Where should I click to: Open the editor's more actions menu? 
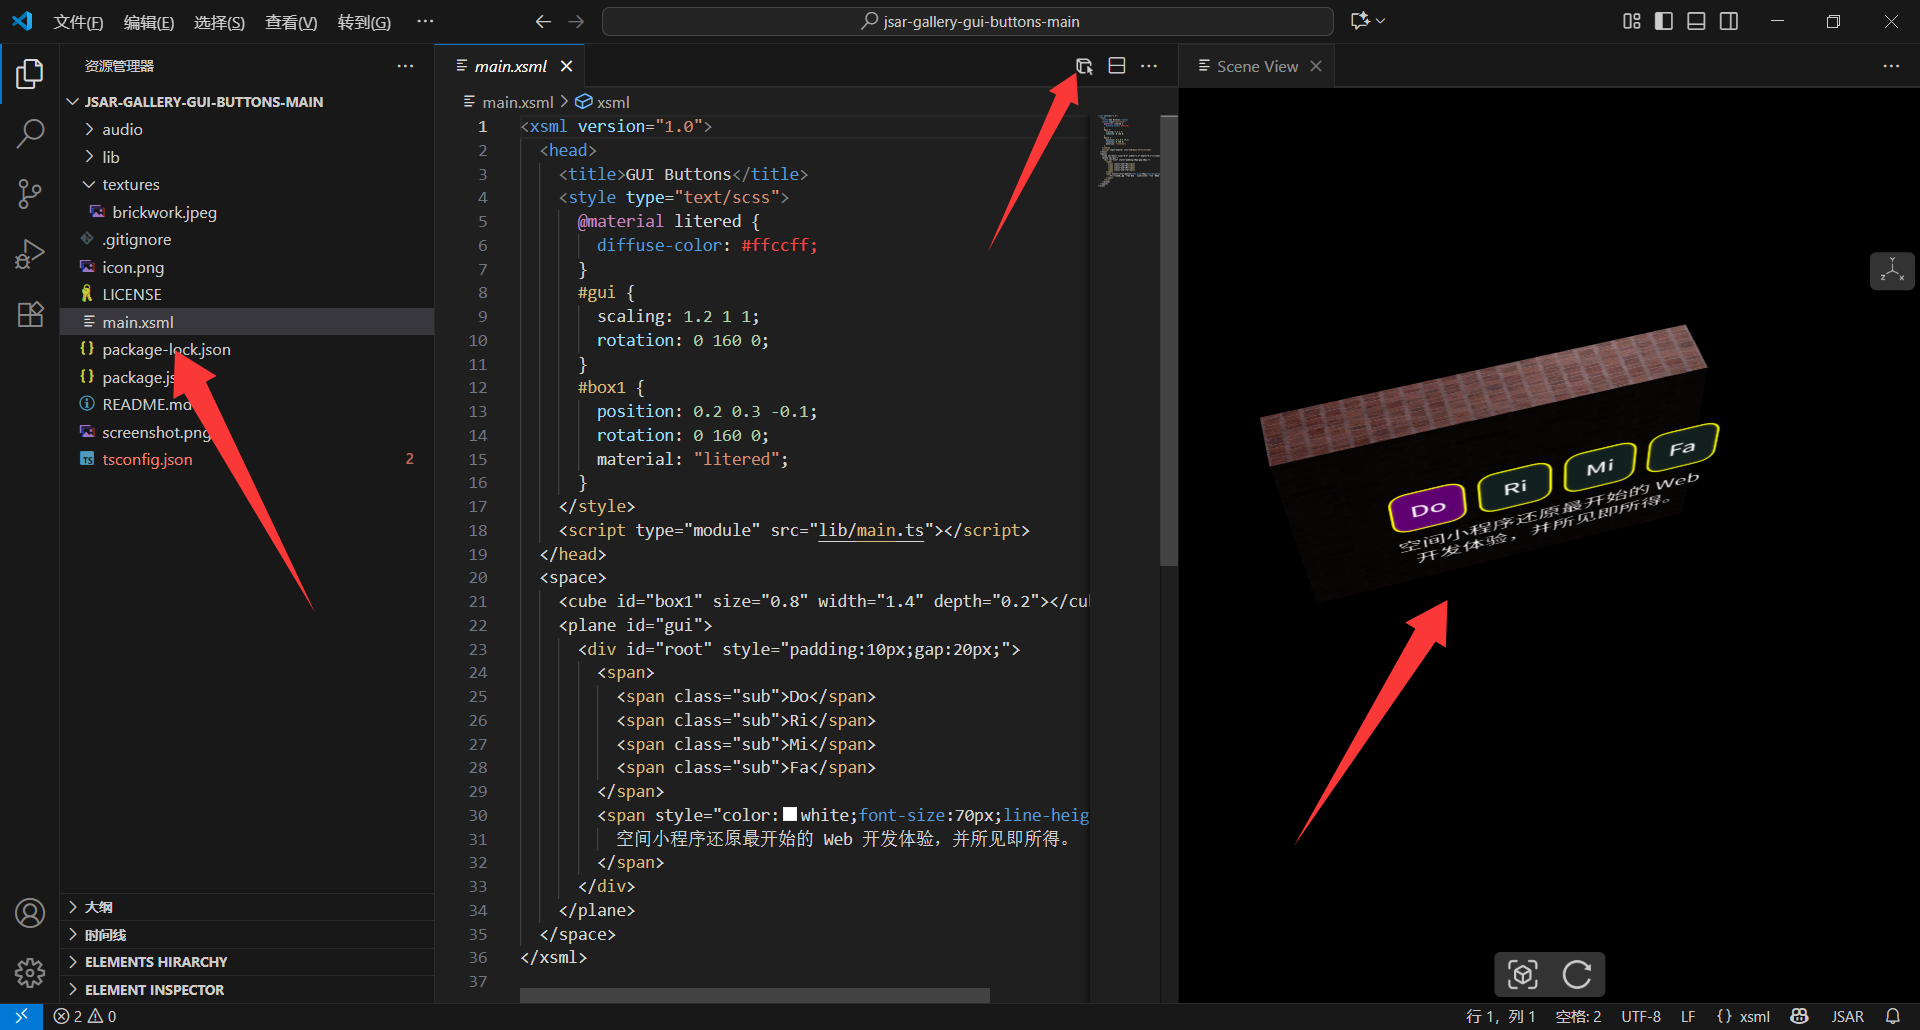(x=1149, y=66)
